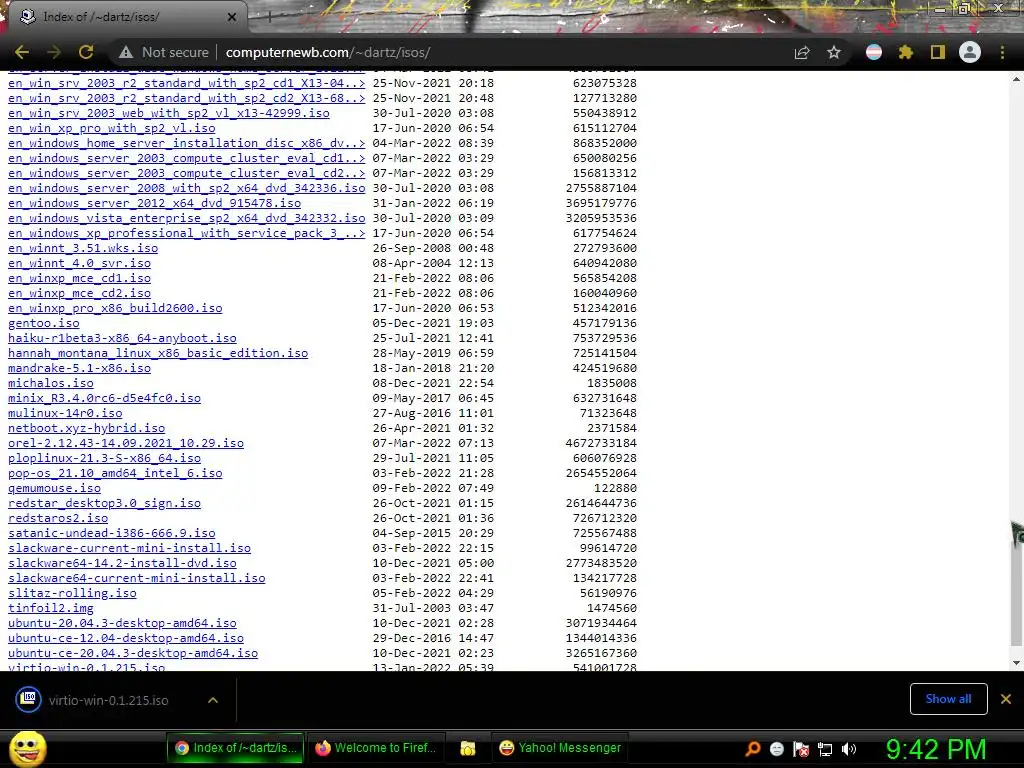The height and width of the screenshot is (768, 1024).
Task: Click page scrollbar down arrow
Action: pyautogui.click(x=1016, y=663)
